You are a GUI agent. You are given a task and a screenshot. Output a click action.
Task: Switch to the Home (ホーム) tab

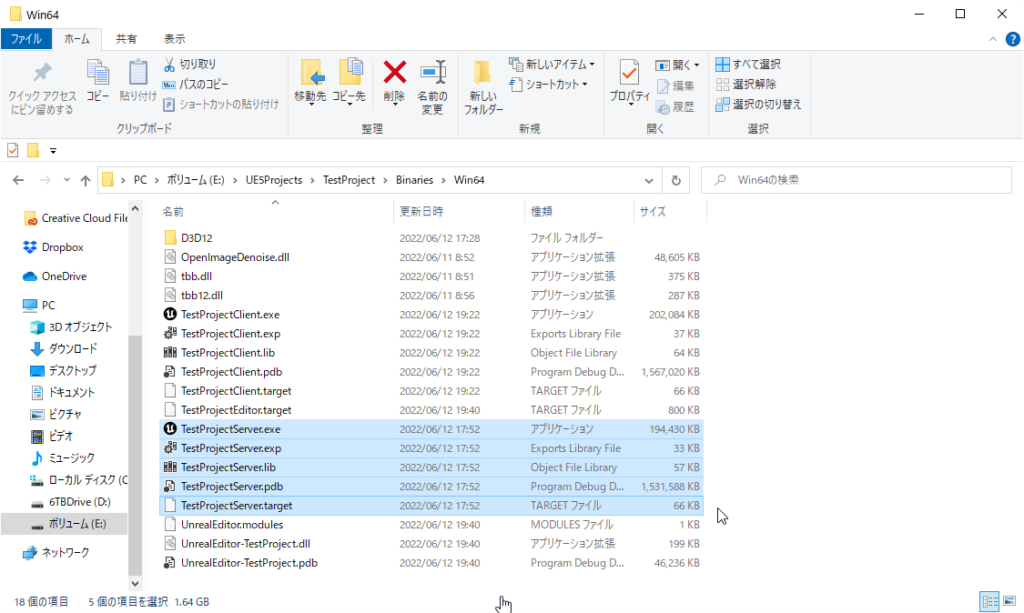coord(77,39)
